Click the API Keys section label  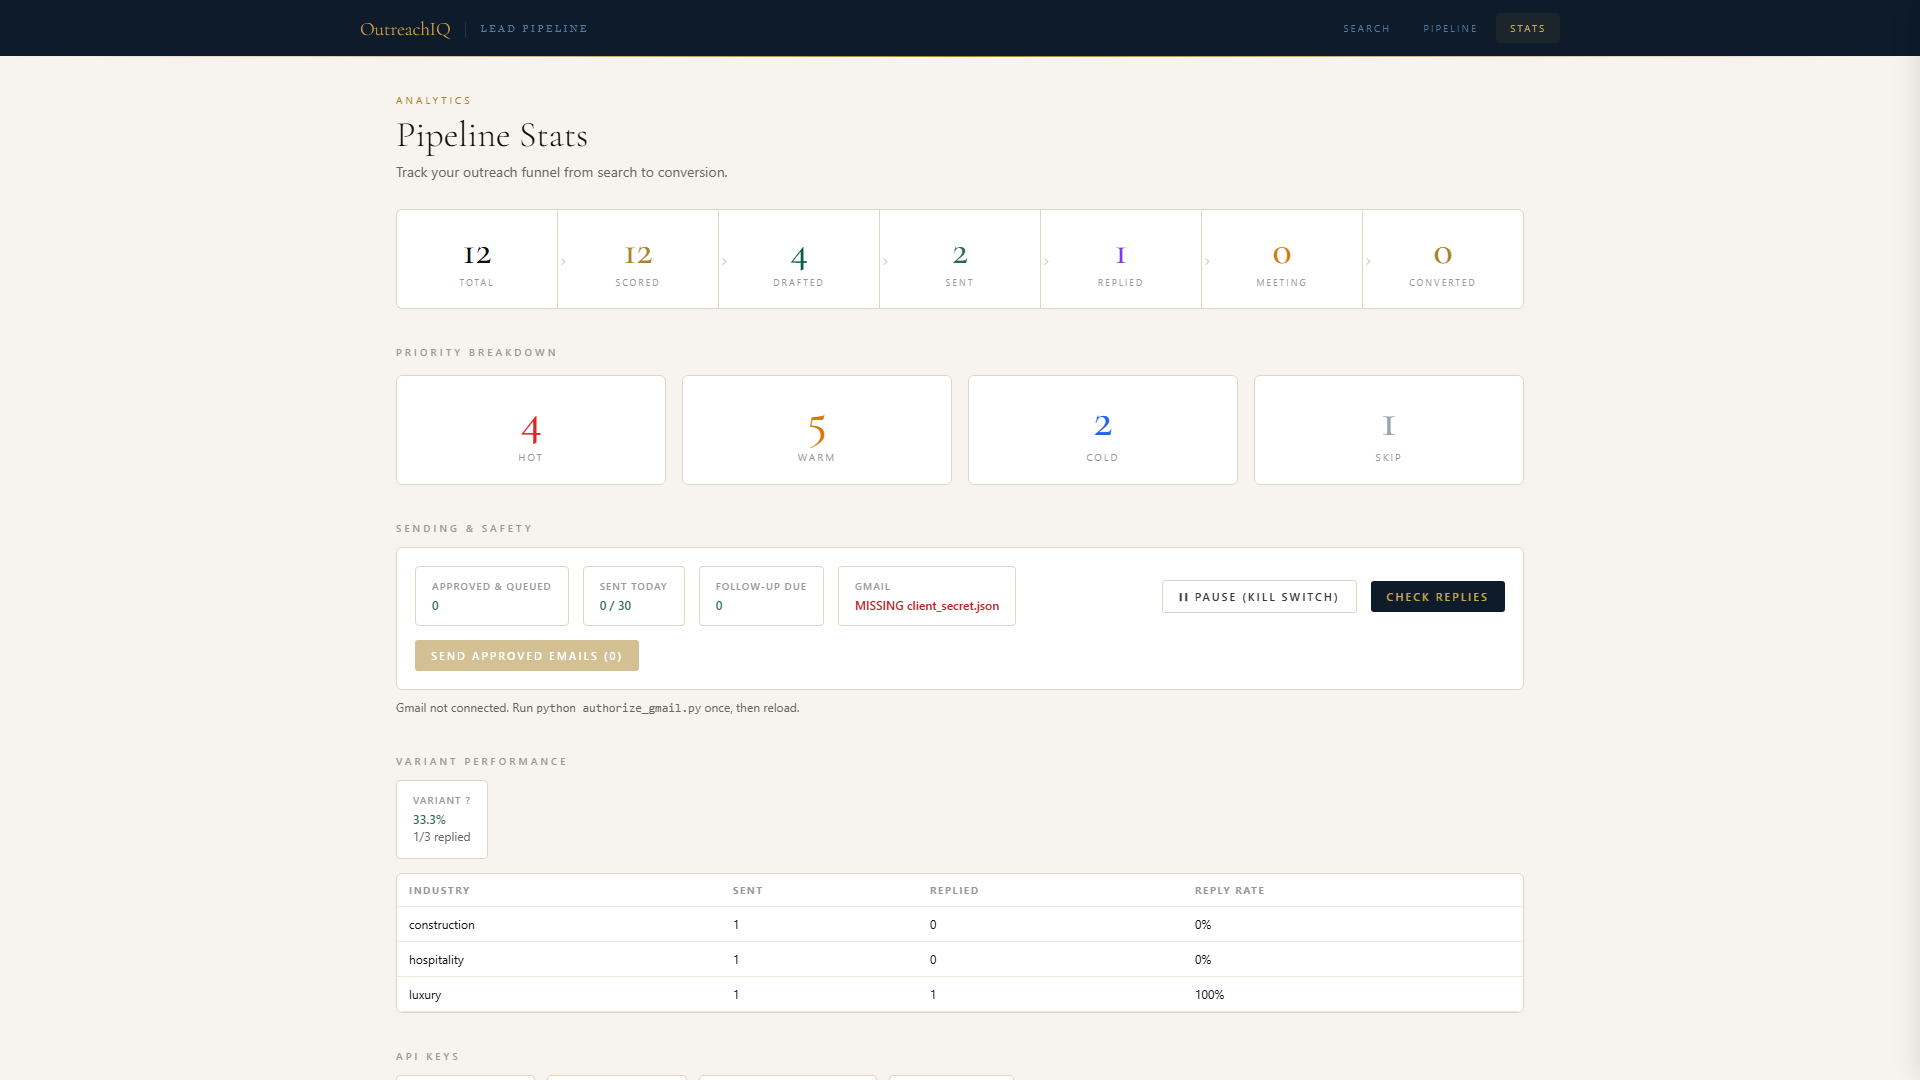(428, 1057)
